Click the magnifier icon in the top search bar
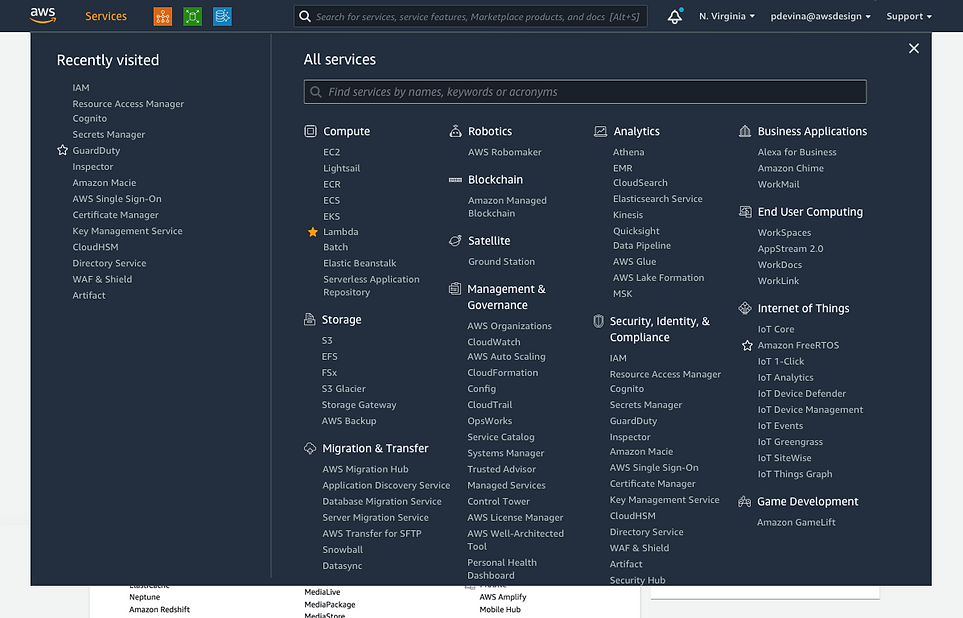 (x=305, y=17)
